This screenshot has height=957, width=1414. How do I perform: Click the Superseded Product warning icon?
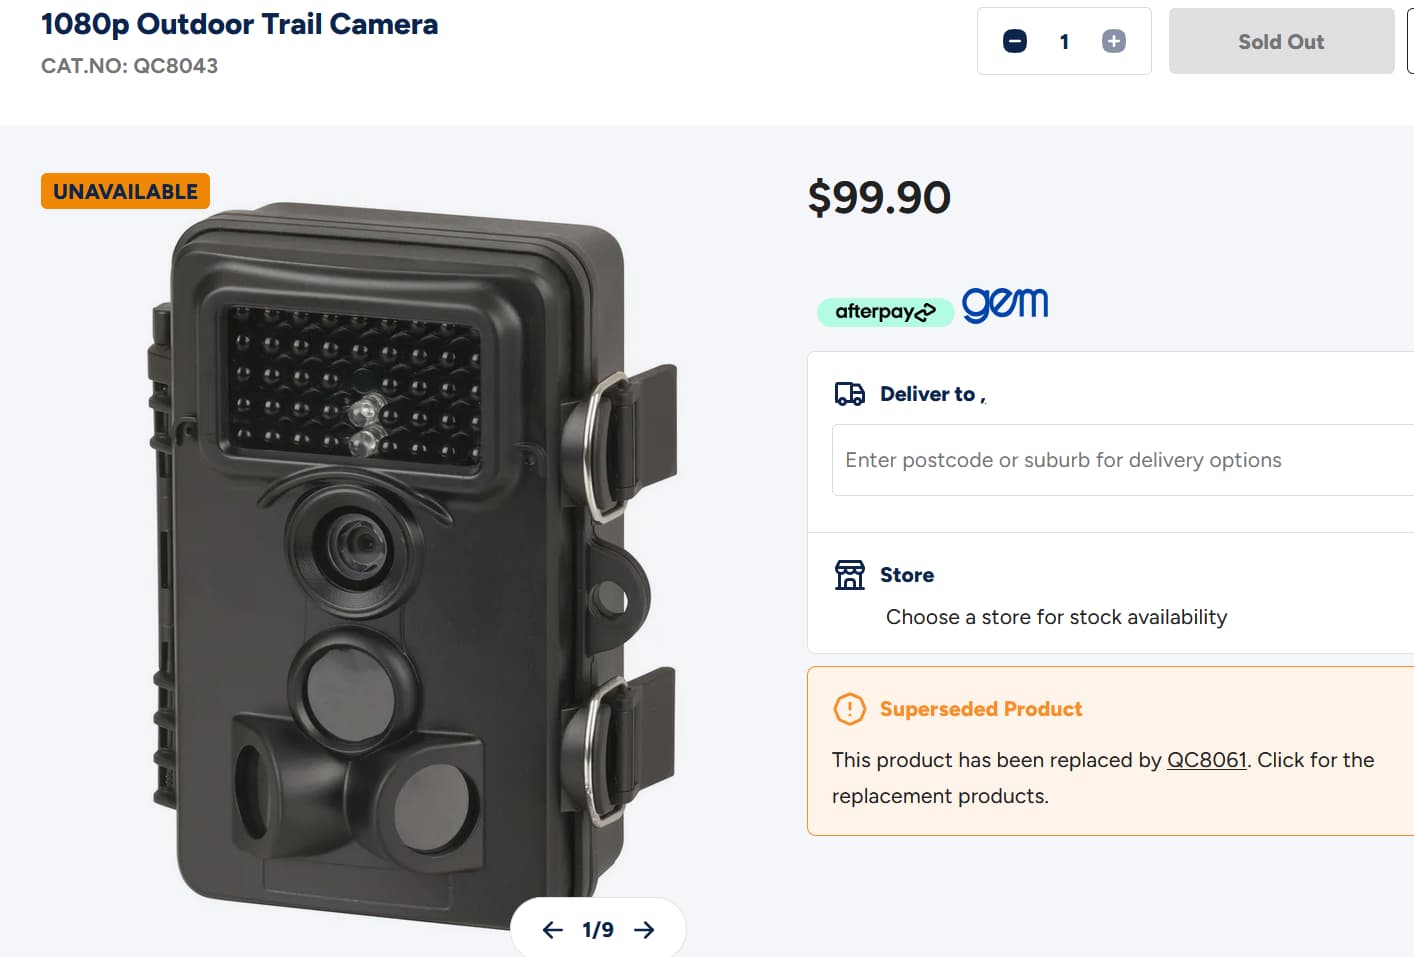click(x=849, y=709)
